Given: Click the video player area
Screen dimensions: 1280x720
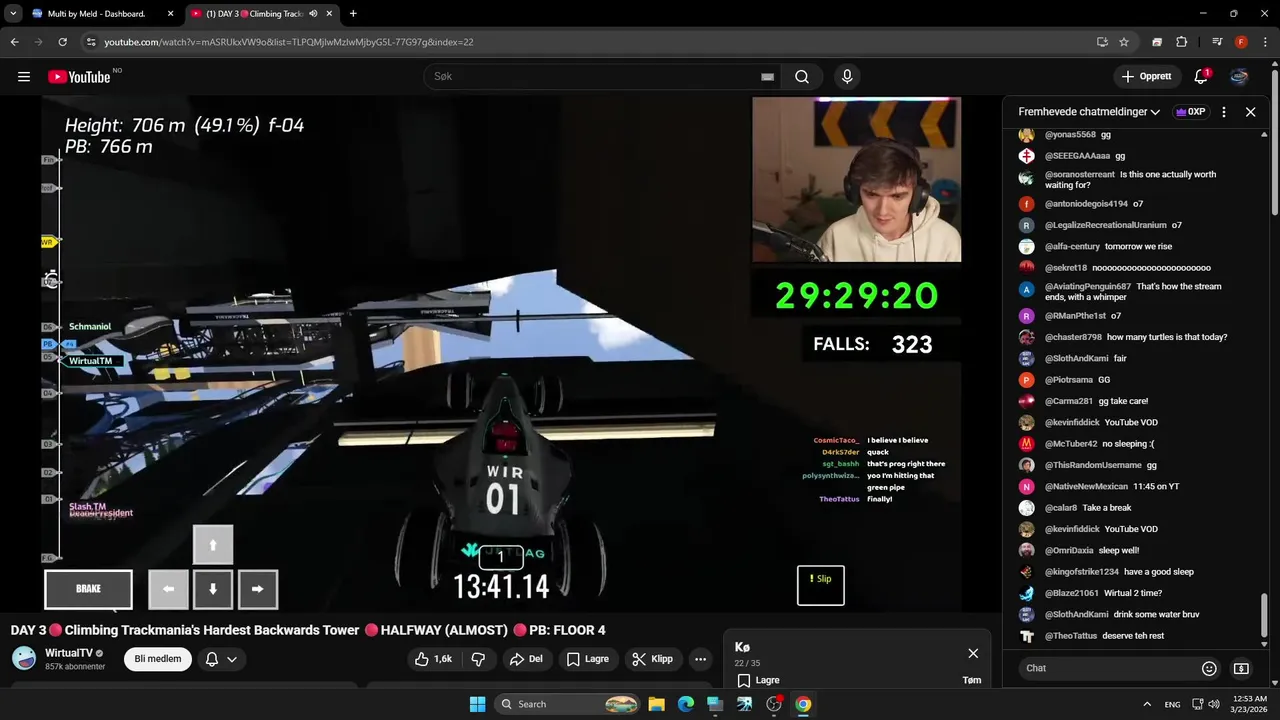Looking at the screenshot, I should click(x=500, y=353).
